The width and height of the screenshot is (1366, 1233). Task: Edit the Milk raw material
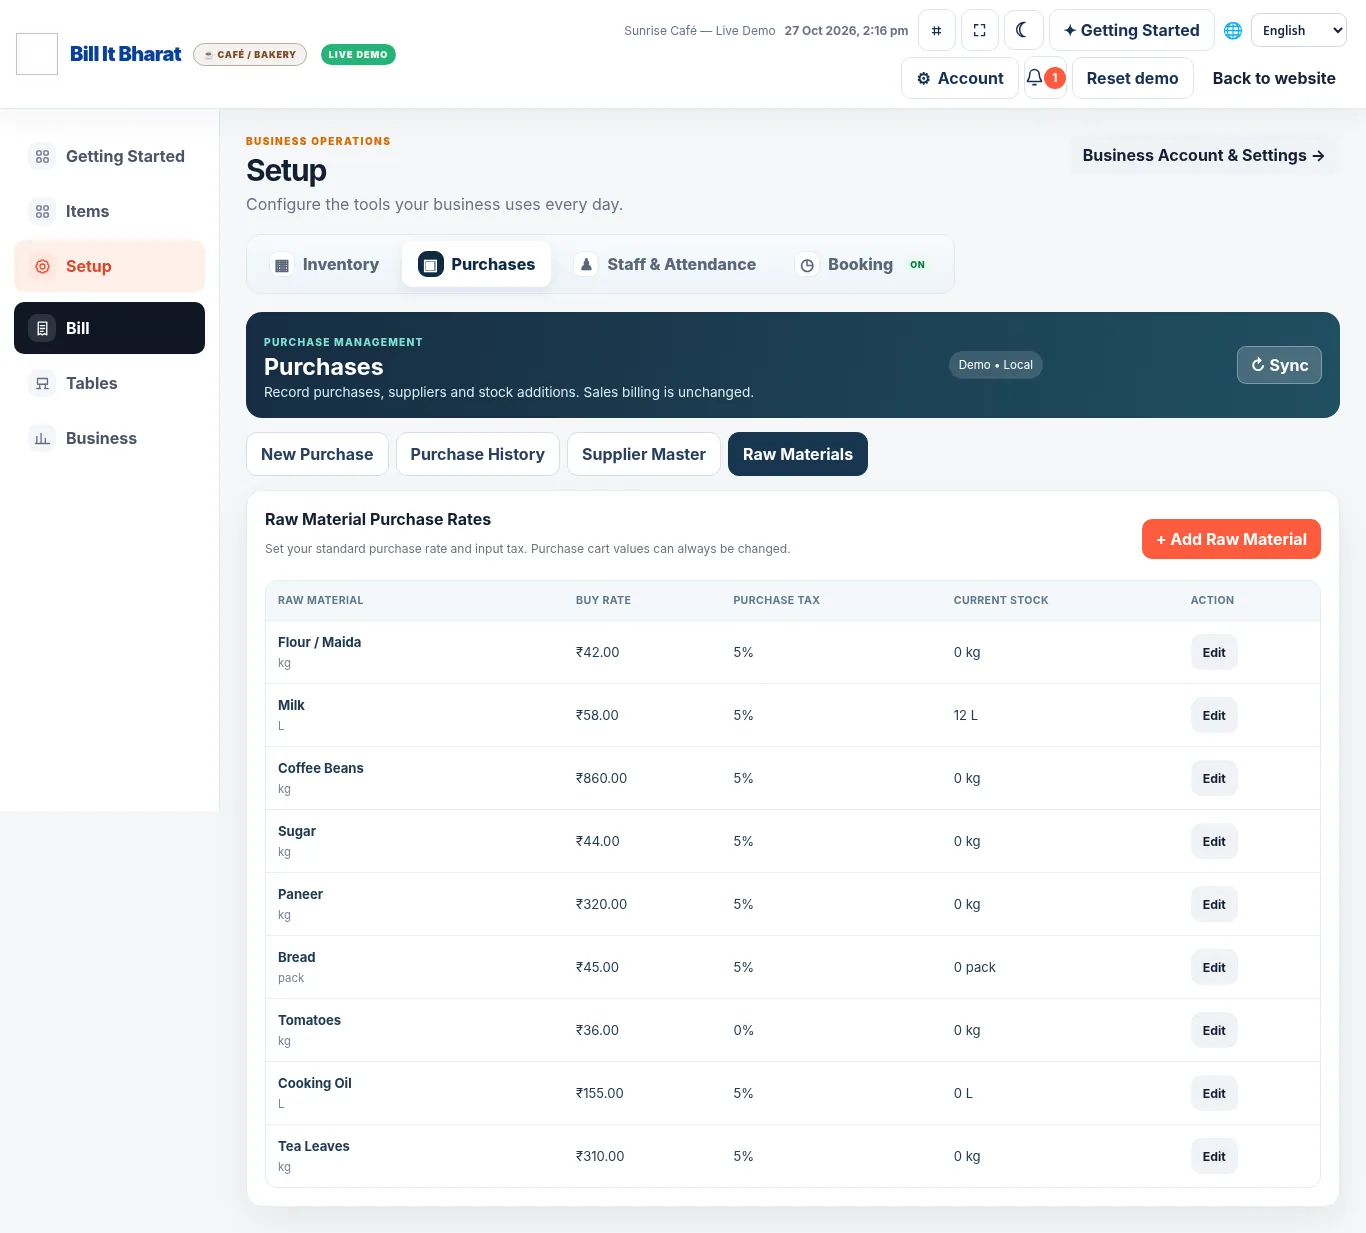click(x=1214, y=715)
